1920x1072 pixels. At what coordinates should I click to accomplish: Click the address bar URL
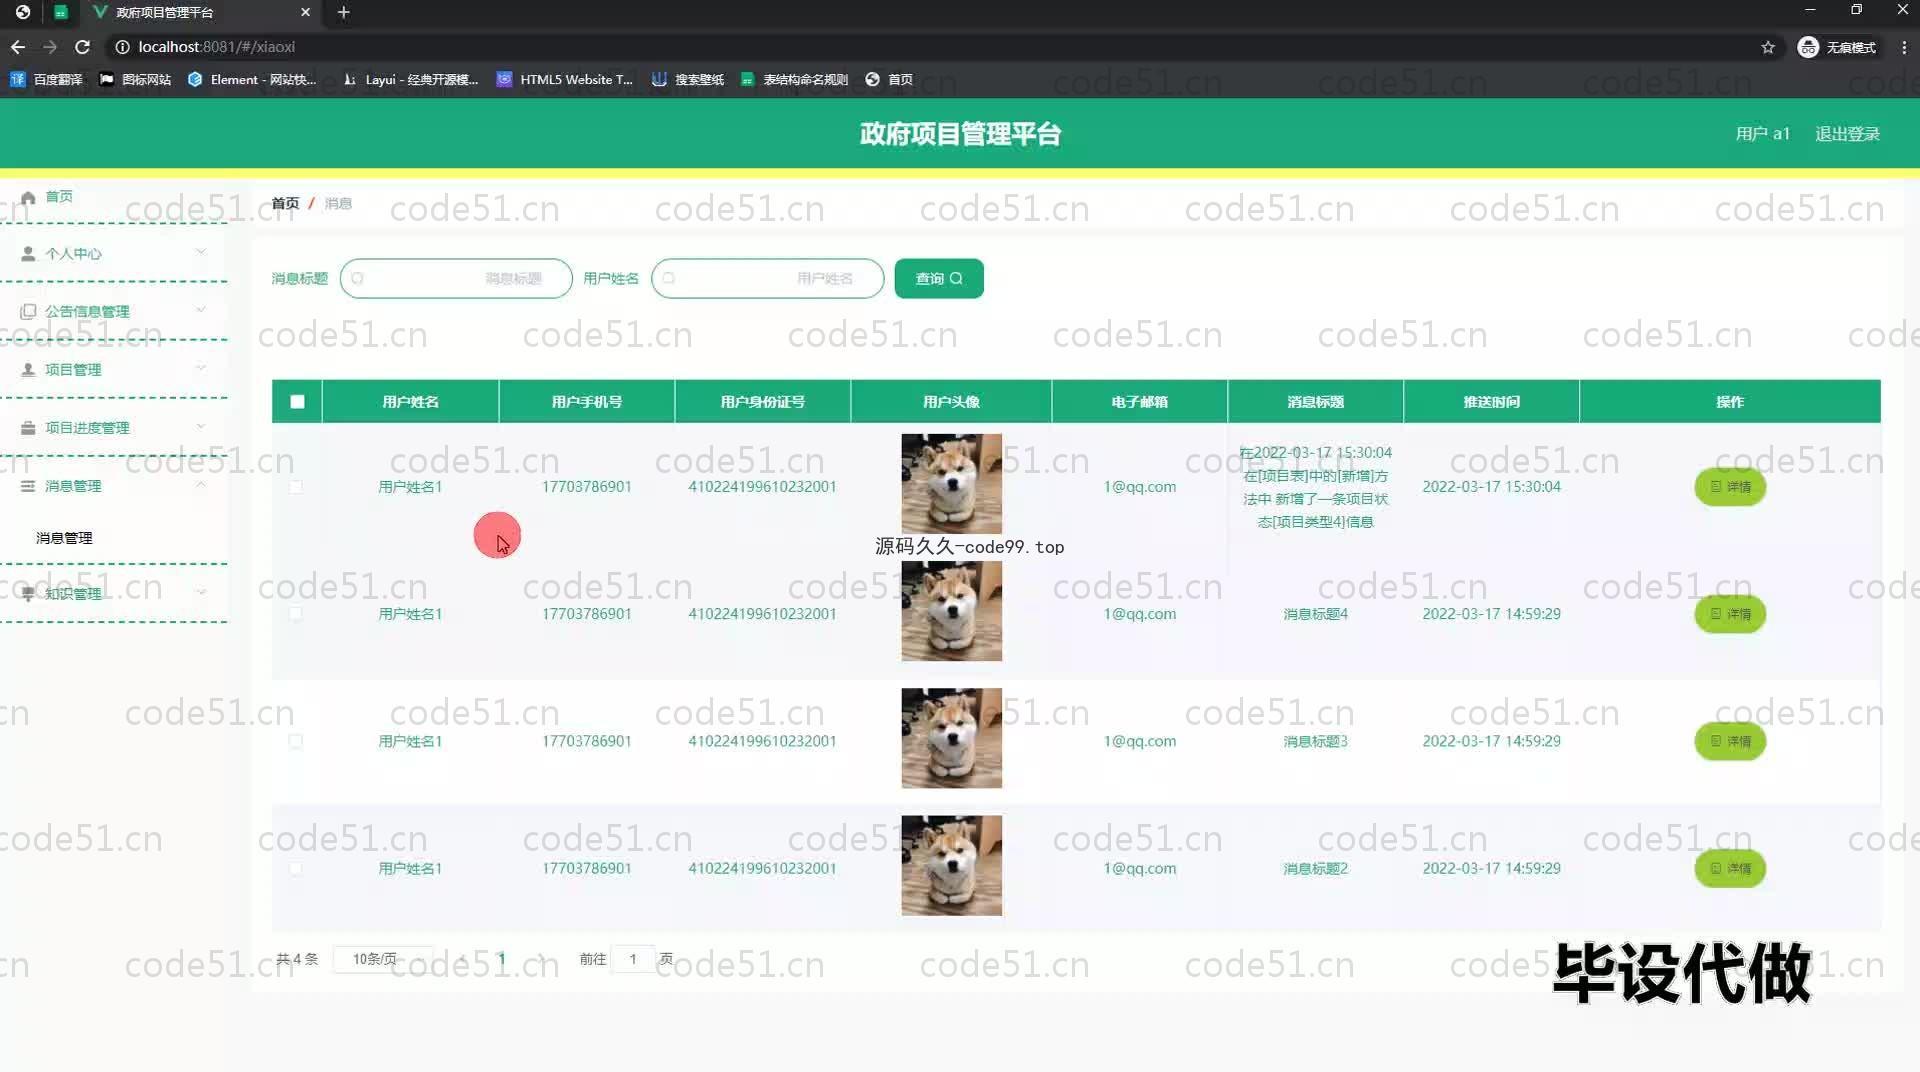tap(217, 47)
